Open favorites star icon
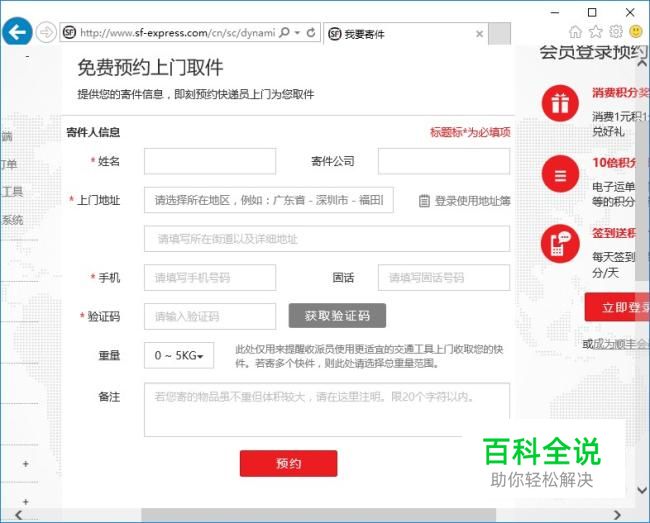Image resolution: width=650 pixels, height=523 pixels. click(x=596, y=31)
